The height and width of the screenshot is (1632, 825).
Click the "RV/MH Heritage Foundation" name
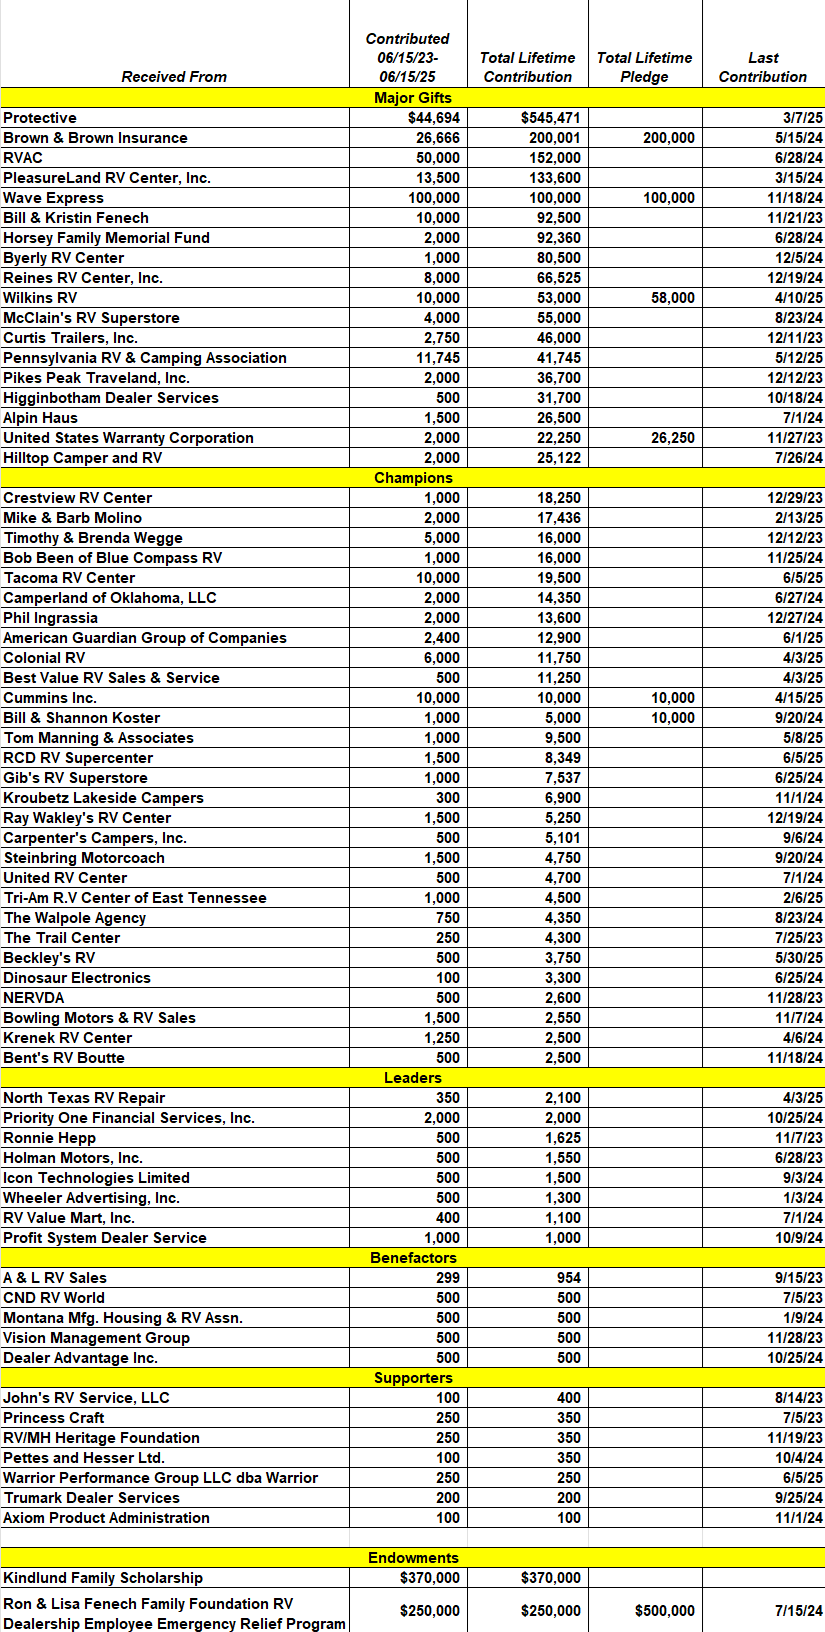102,1438
